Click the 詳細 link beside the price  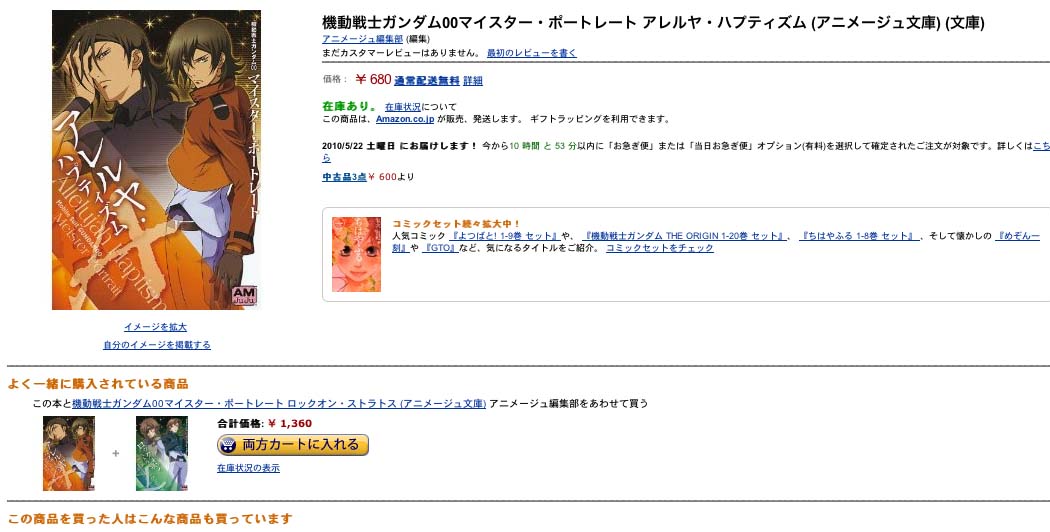tap(473, 81)
